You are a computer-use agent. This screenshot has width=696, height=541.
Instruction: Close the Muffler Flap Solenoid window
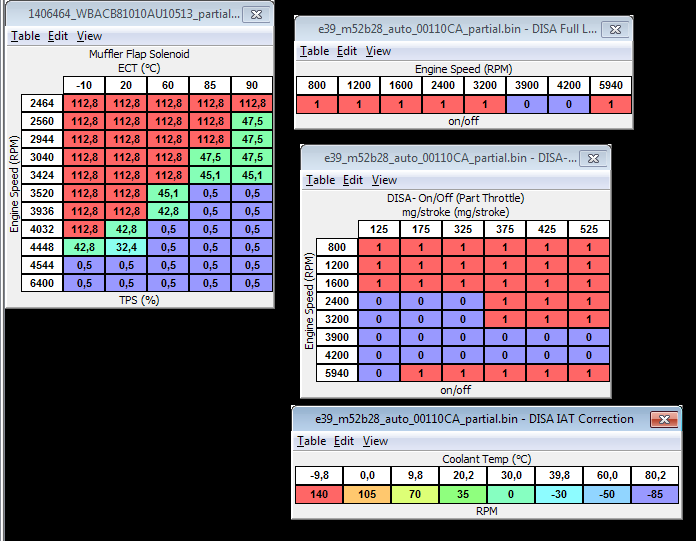click(255, 15)
